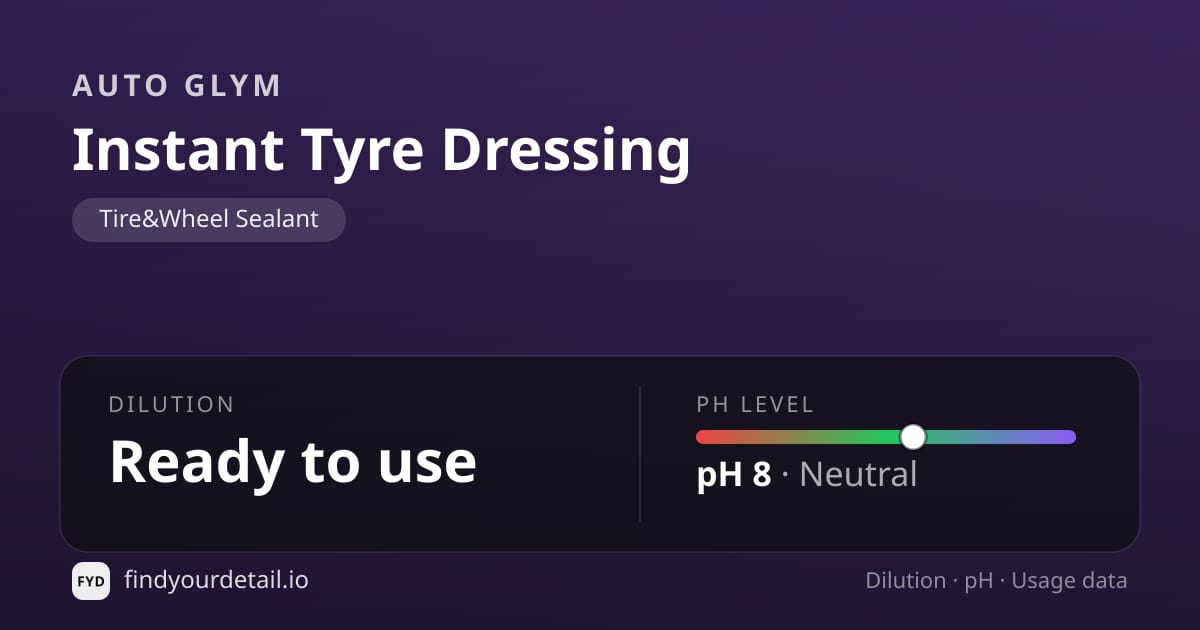
Task: Click the DILUTION section label
Action: click(x=172, y=404)
